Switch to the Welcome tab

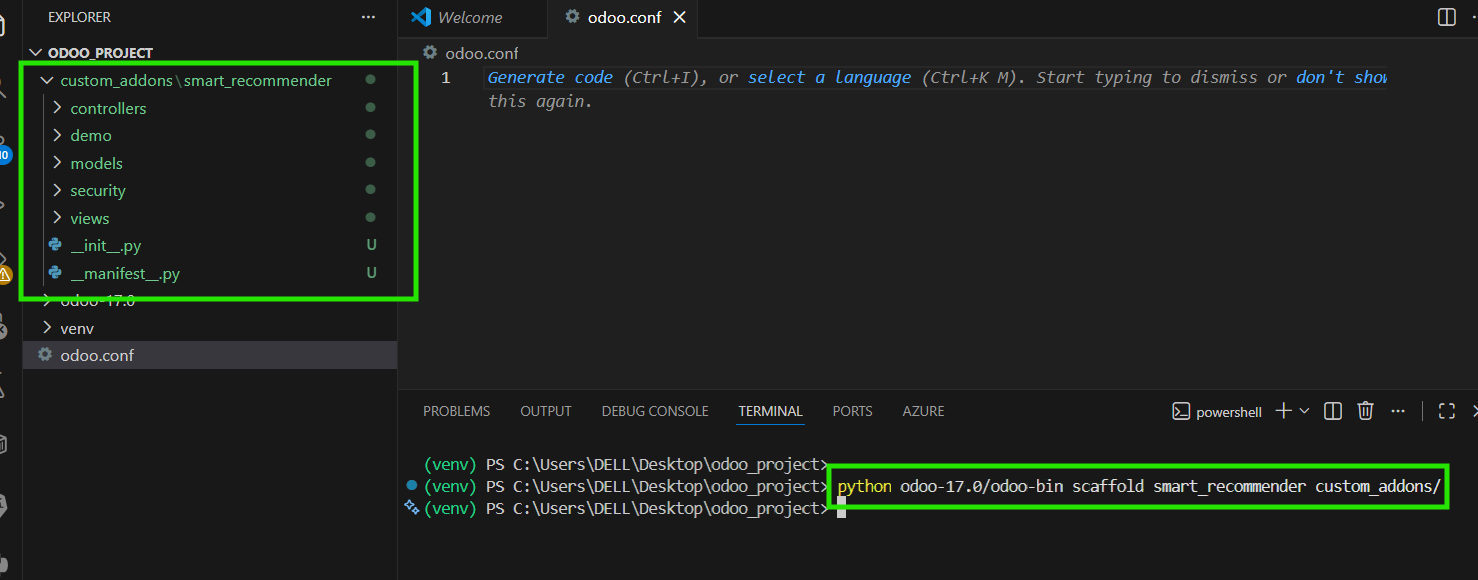click(x=469, y=17)
